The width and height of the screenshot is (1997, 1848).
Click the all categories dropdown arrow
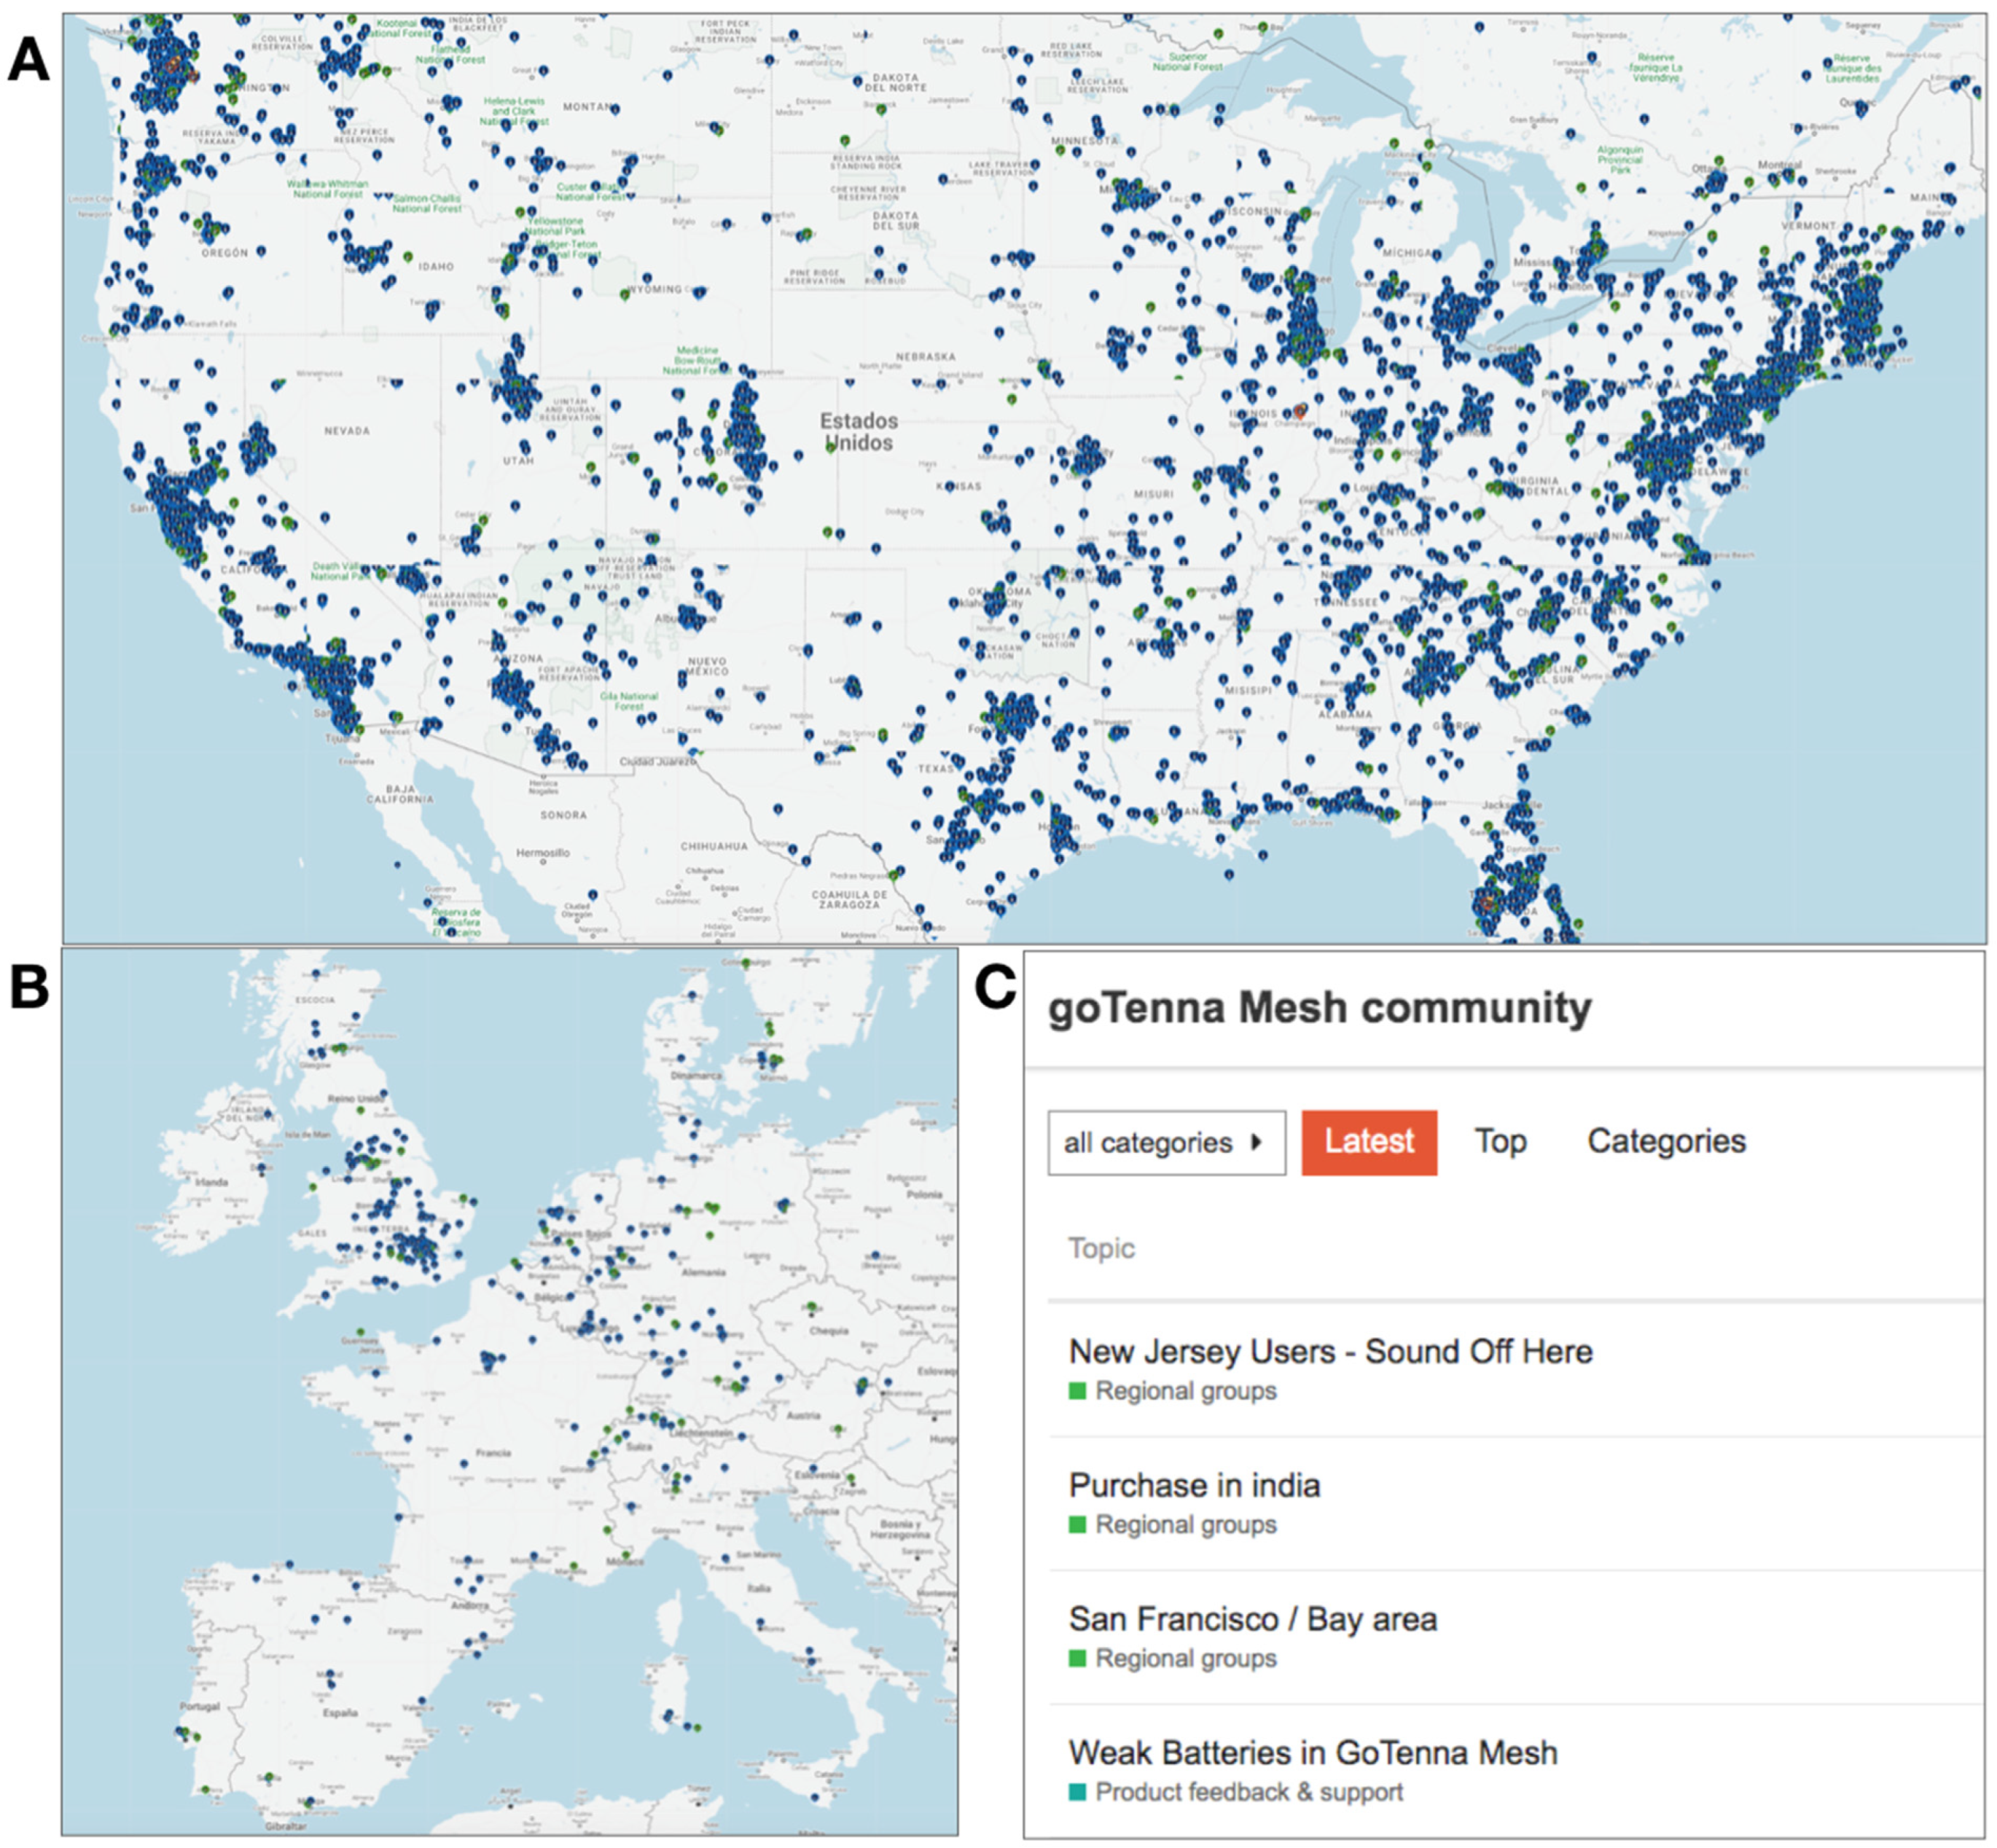pos(1256,1142)
